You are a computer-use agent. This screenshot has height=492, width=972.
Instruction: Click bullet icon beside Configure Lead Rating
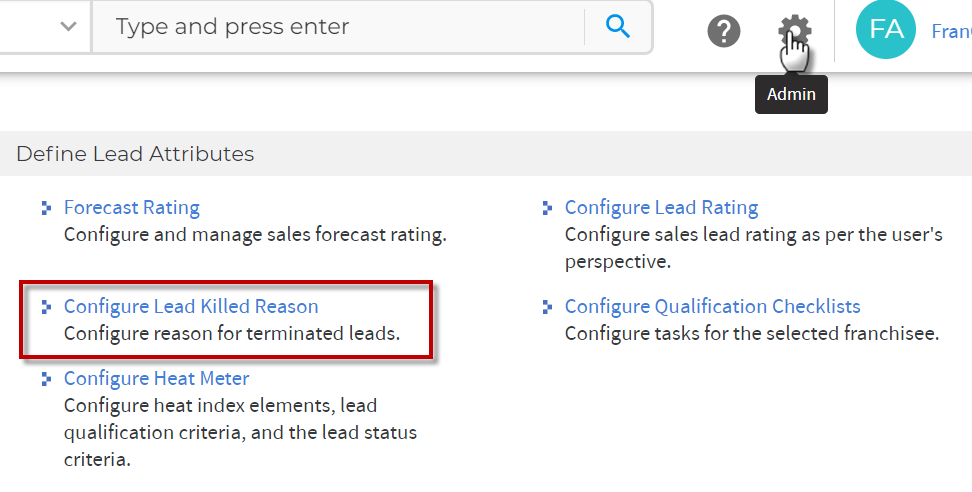pos(547,208)
